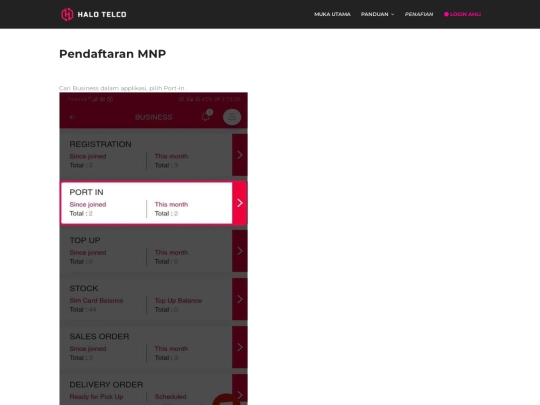Image resolution: width=540 pixels, height=405 pixels.
Task: Open REGISTRATION row chevron arrow
Action: (240, 155)
